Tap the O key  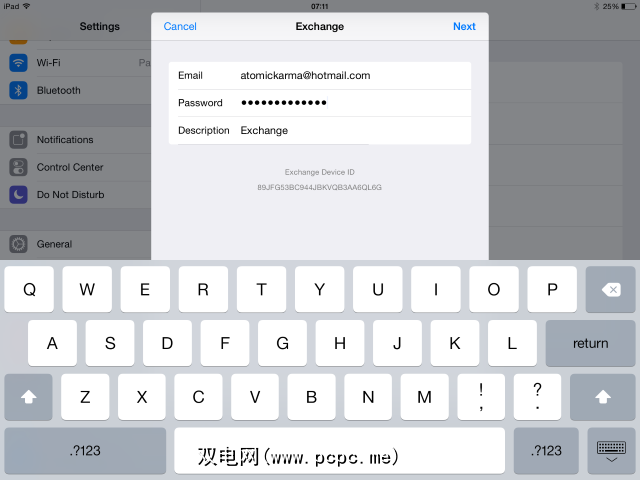pos(494,289)
